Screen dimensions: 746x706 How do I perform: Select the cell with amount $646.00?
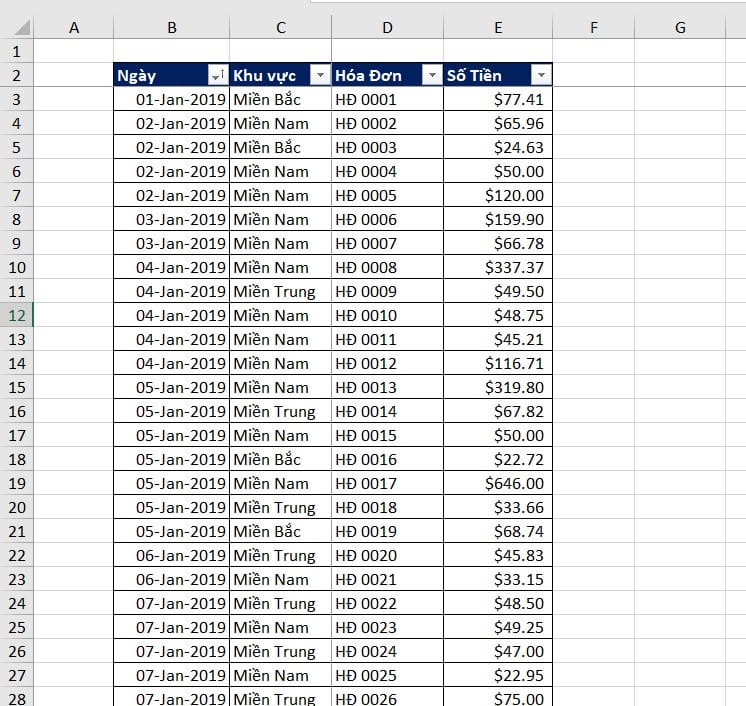pos(498,483)
